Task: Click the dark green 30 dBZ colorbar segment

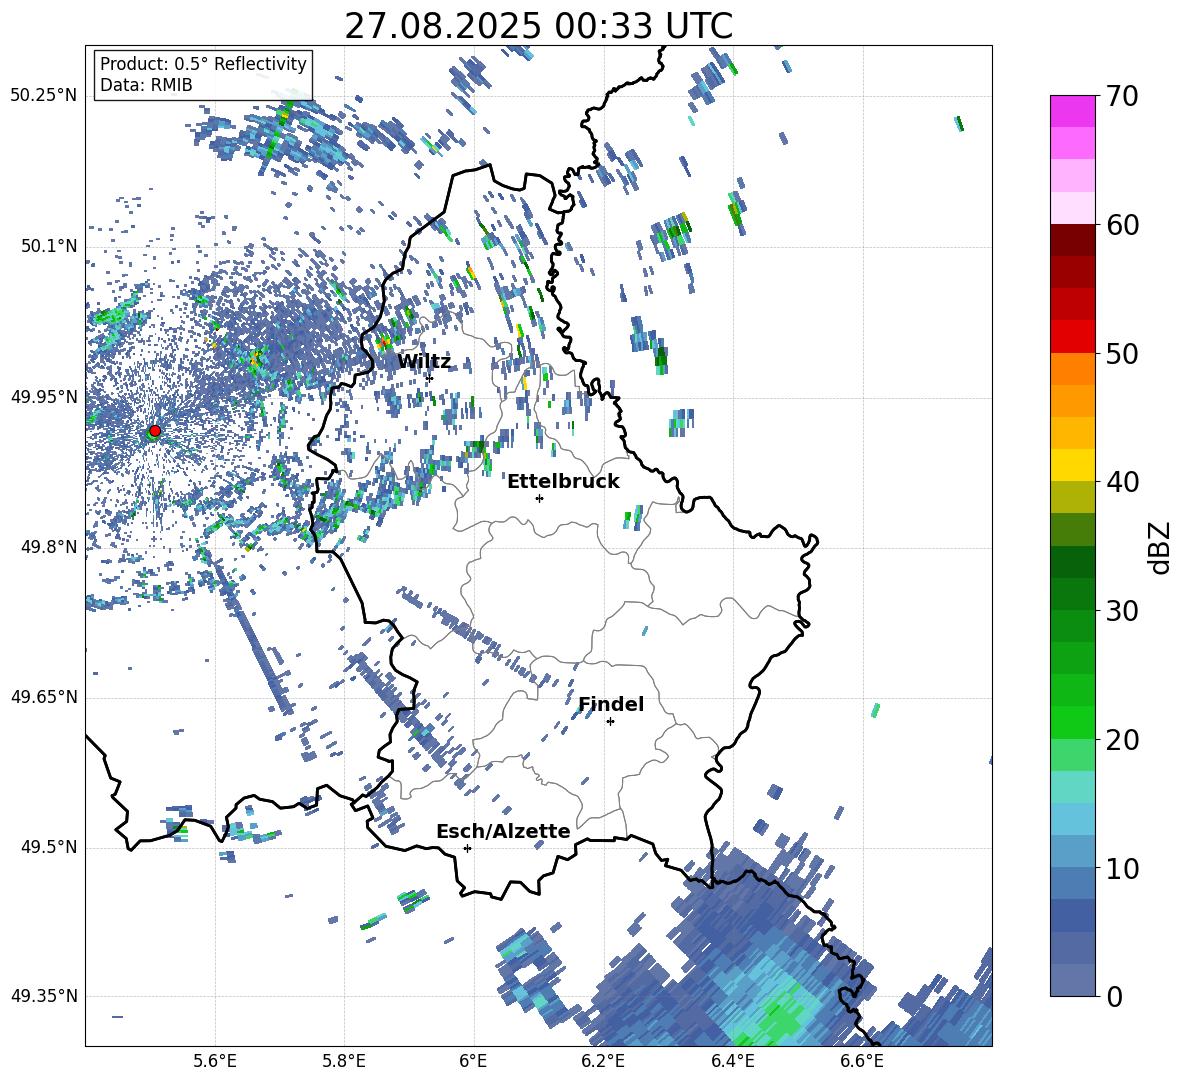Action: point(1072,594)
